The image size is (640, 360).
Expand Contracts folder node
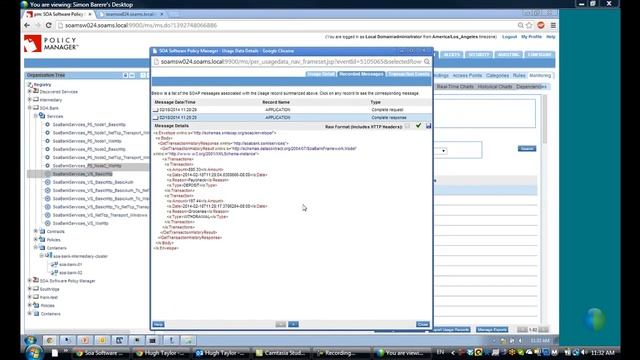coord(36,231)
